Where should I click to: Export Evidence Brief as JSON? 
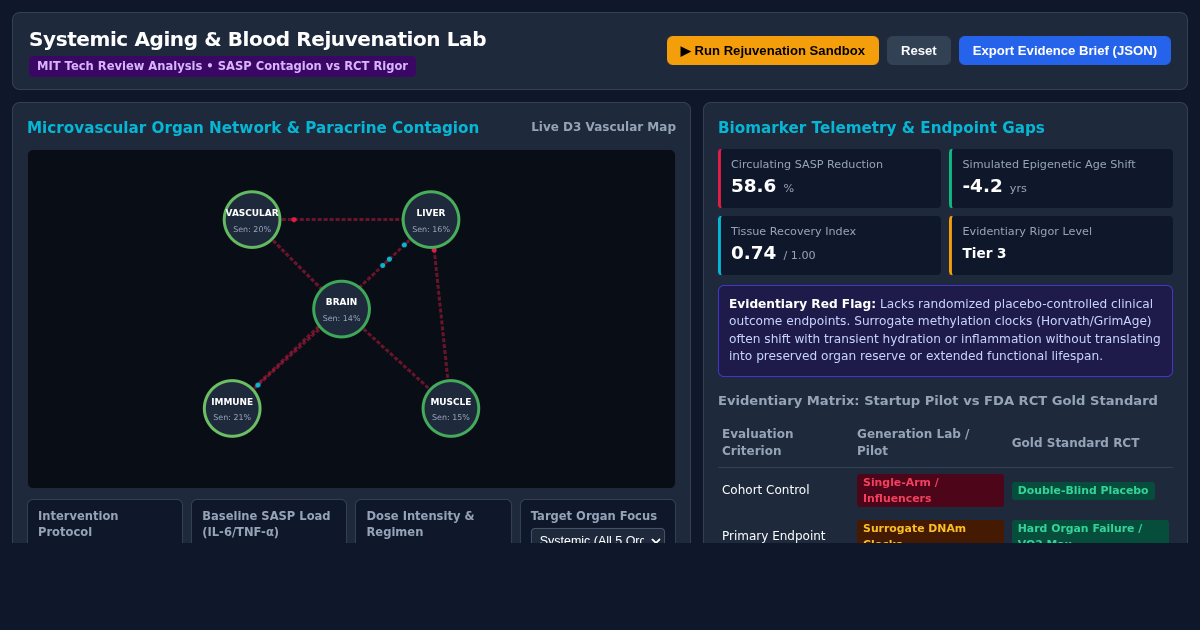coord(1064,51)
